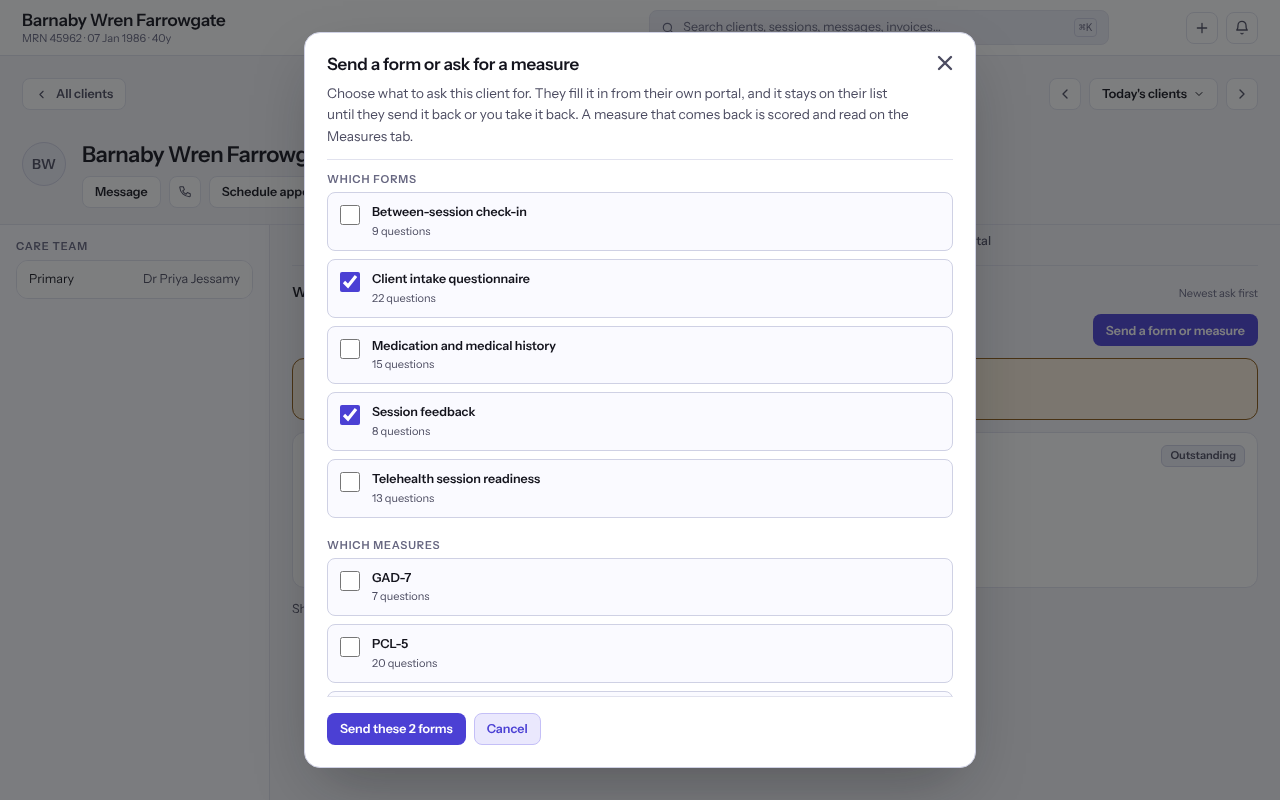This screenshot has width=1280, height=800.
Task: Click the '9 questions' text
Action: tap(401, 231)
